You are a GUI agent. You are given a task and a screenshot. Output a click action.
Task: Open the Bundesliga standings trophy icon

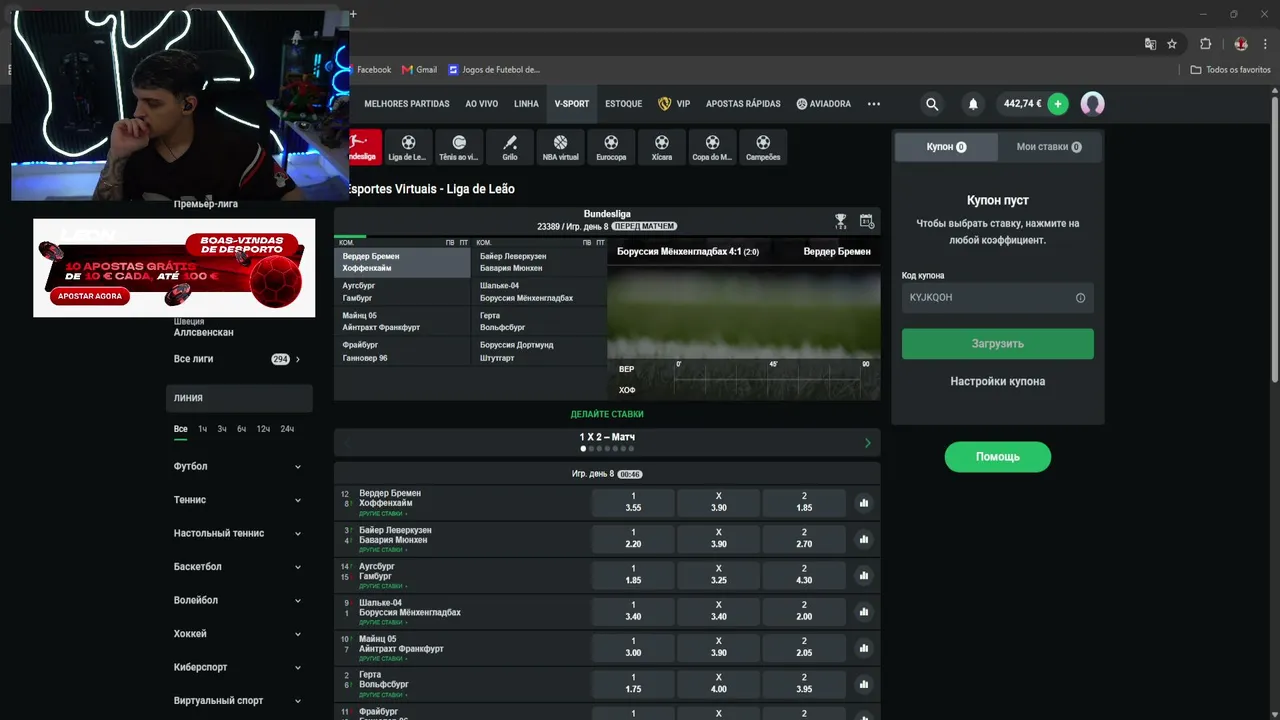pos(841,221)
